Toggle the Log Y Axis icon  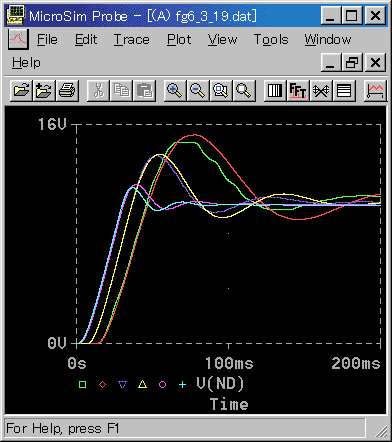[344, 91]
